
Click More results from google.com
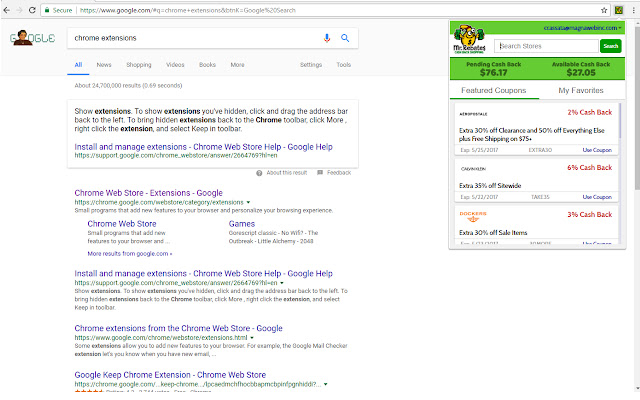coord(130,254)
